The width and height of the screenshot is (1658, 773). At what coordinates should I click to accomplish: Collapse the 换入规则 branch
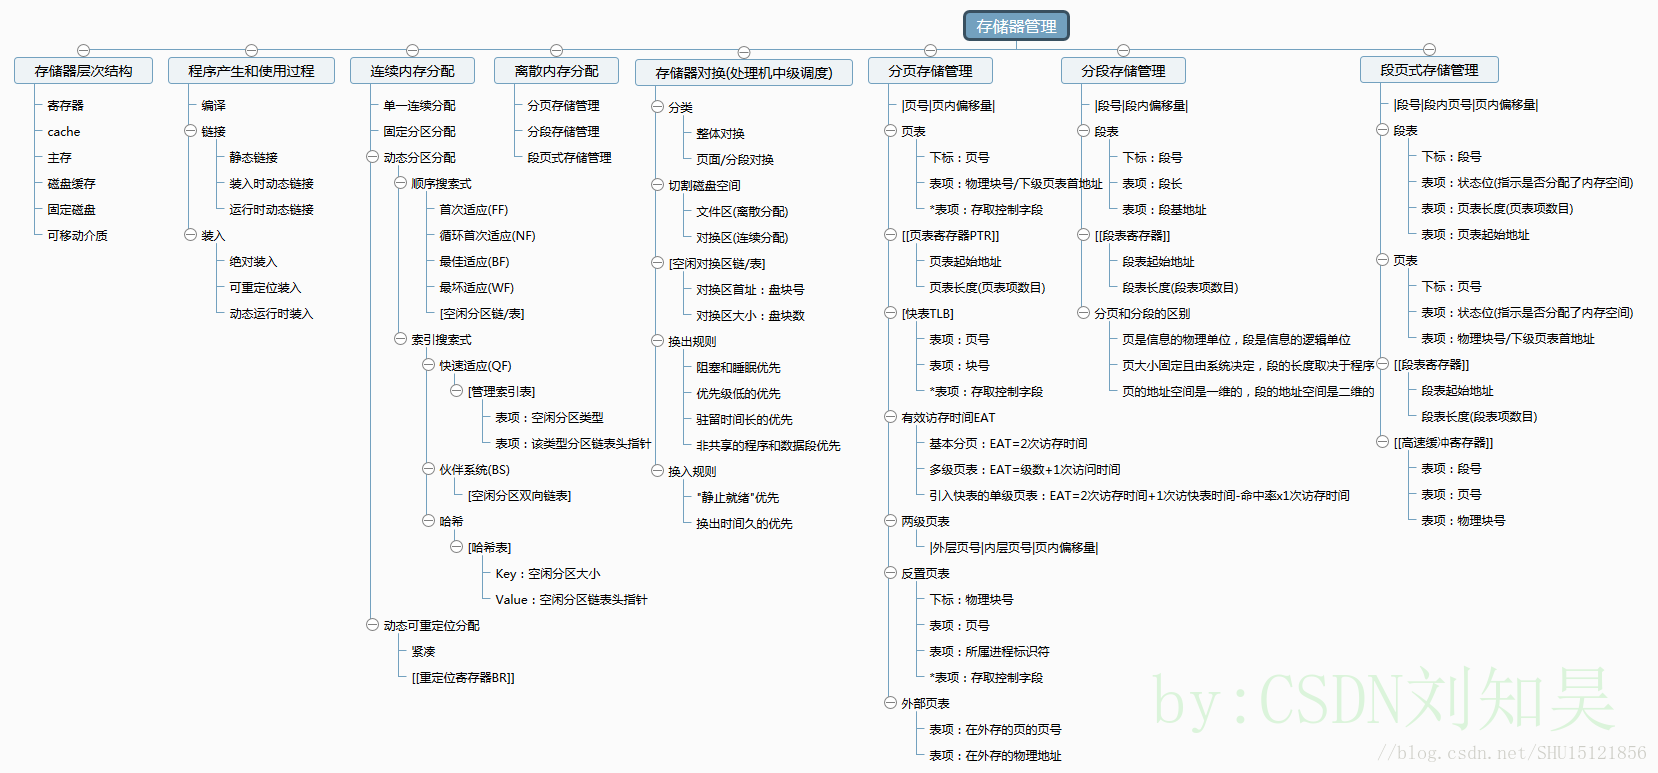click(x=657, y=471)
